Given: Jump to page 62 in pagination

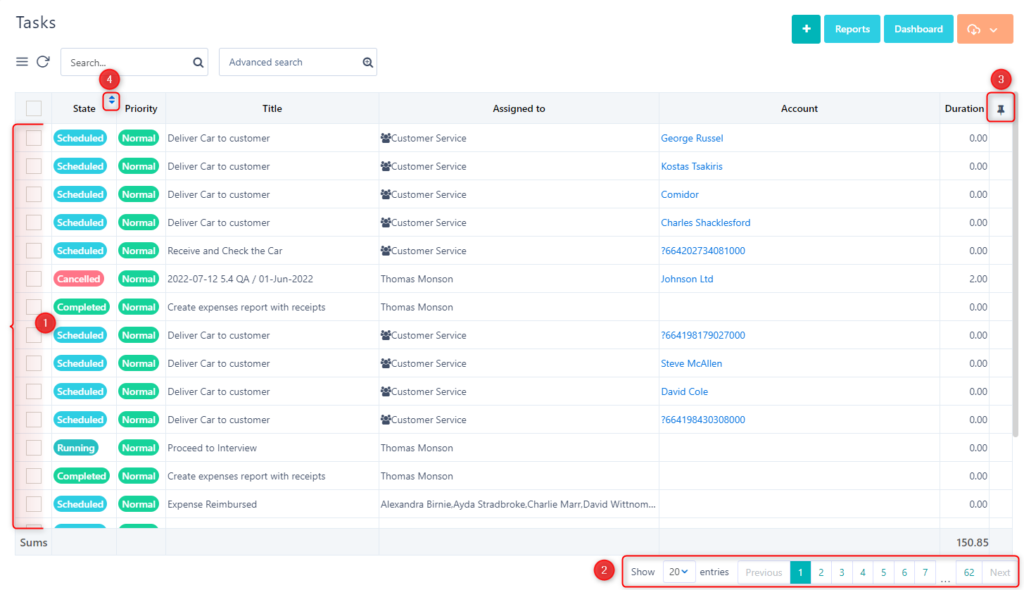Looking at the screenshot, I should tap(968, 571).
